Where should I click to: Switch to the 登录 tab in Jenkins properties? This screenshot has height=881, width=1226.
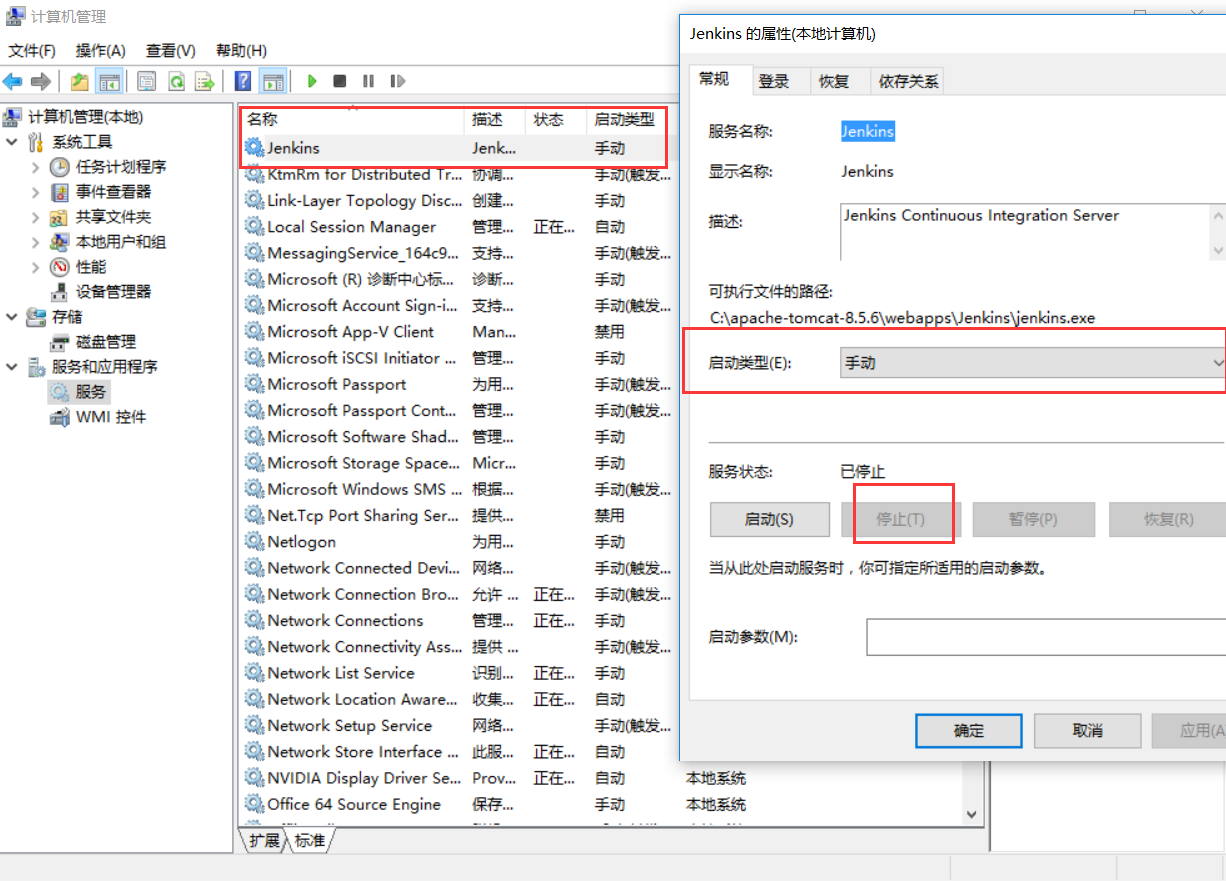[x=774, y=82]
